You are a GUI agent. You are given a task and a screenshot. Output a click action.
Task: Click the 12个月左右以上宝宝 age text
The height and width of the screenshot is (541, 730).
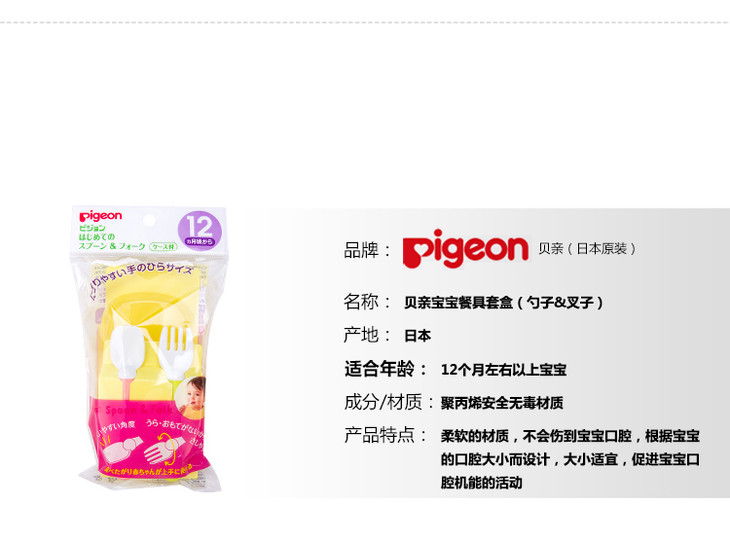tap(504, 370)
